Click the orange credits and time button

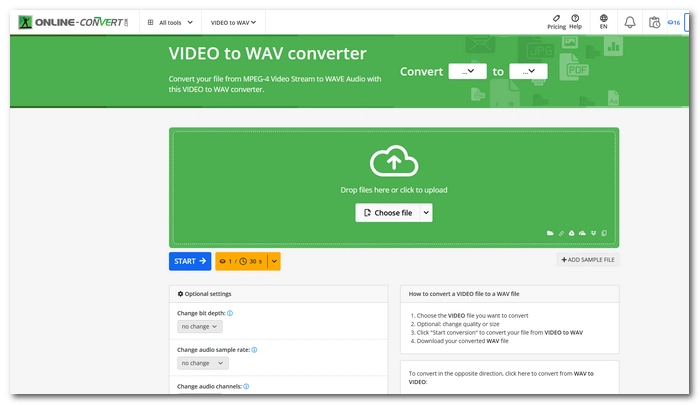pyautogui.click(x=241, y=261)
